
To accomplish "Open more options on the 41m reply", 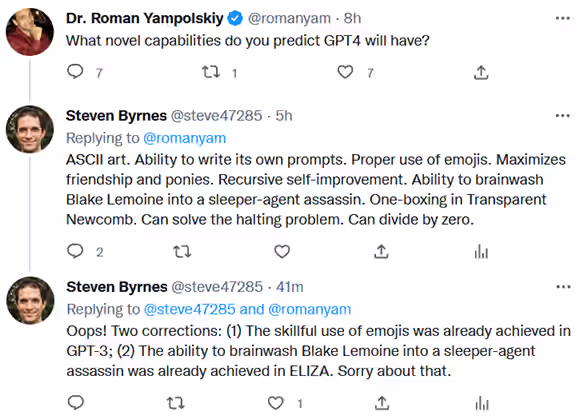I will [563, 287].
